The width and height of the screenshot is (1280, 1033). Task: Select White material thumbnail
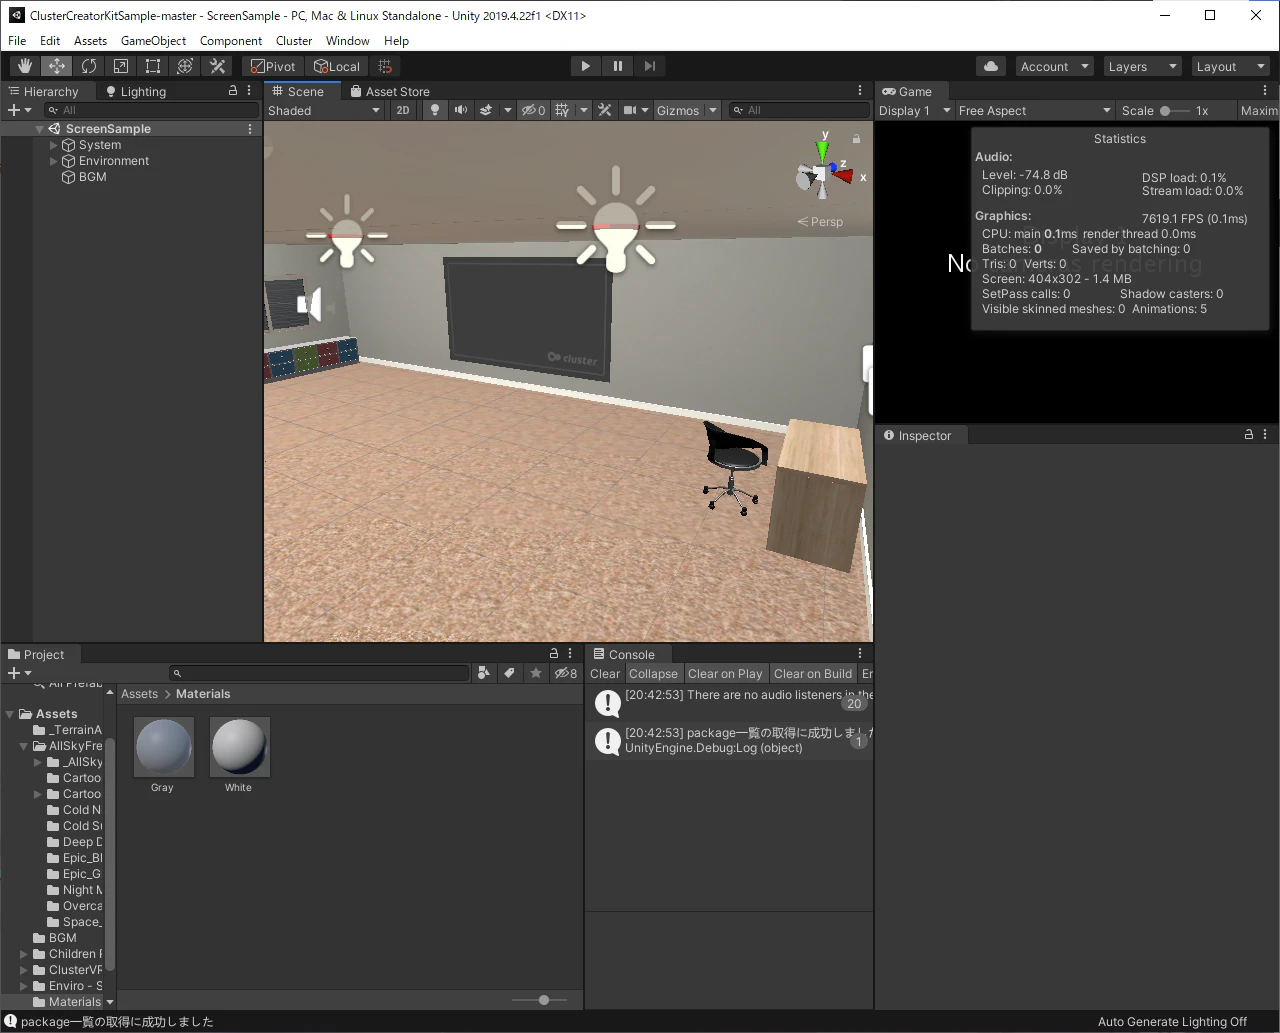[x=238, y=747]
